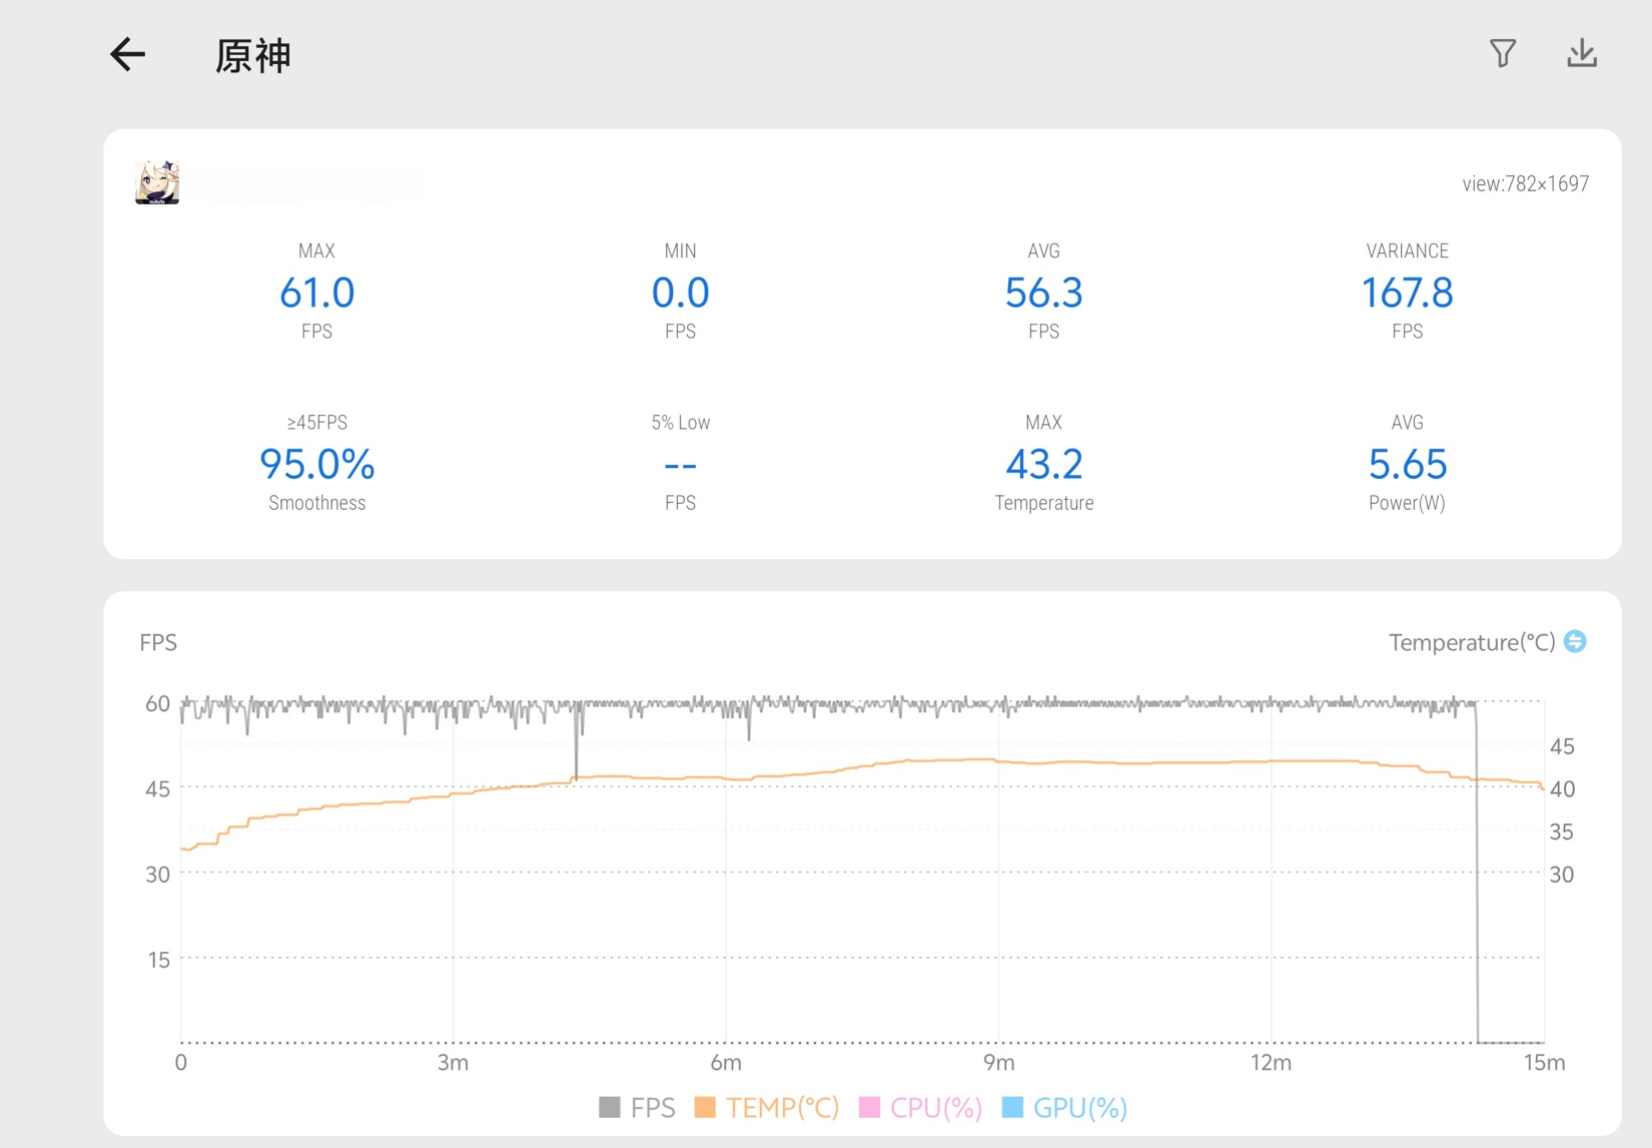The height and width of the screenshot is (1148, 1652).
Task: Click the pink CPU color square
Action: coord(869,1107)
